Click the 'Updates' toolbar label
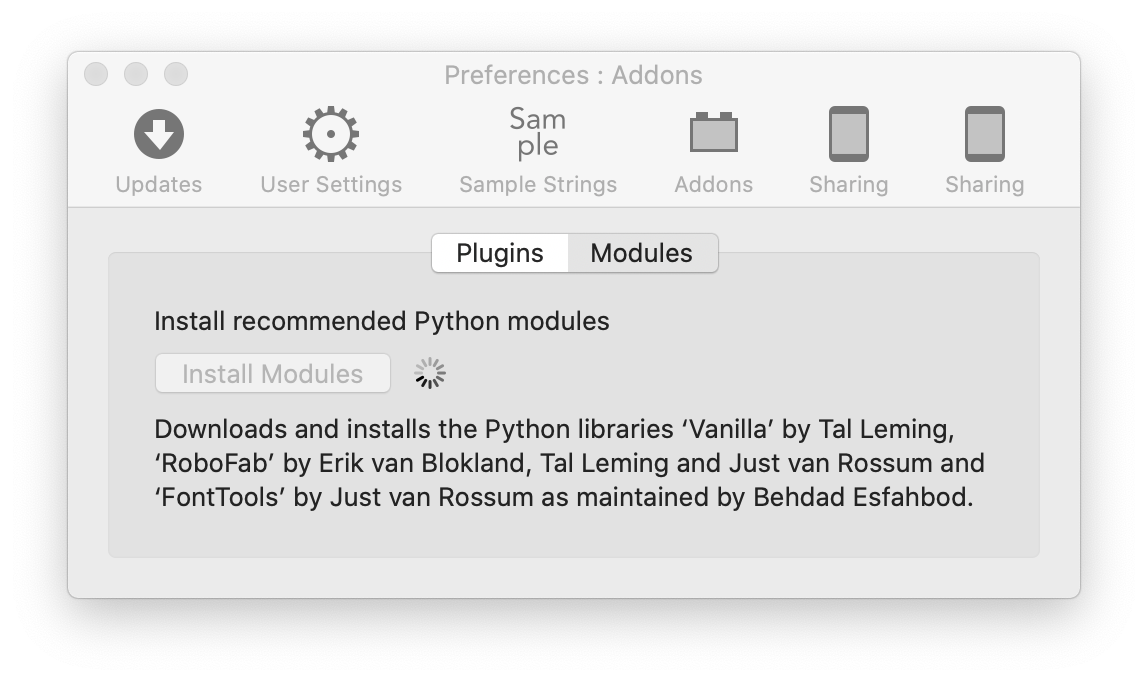The image size is (1148, 682). pyautogui.click(x=159, y=185)
